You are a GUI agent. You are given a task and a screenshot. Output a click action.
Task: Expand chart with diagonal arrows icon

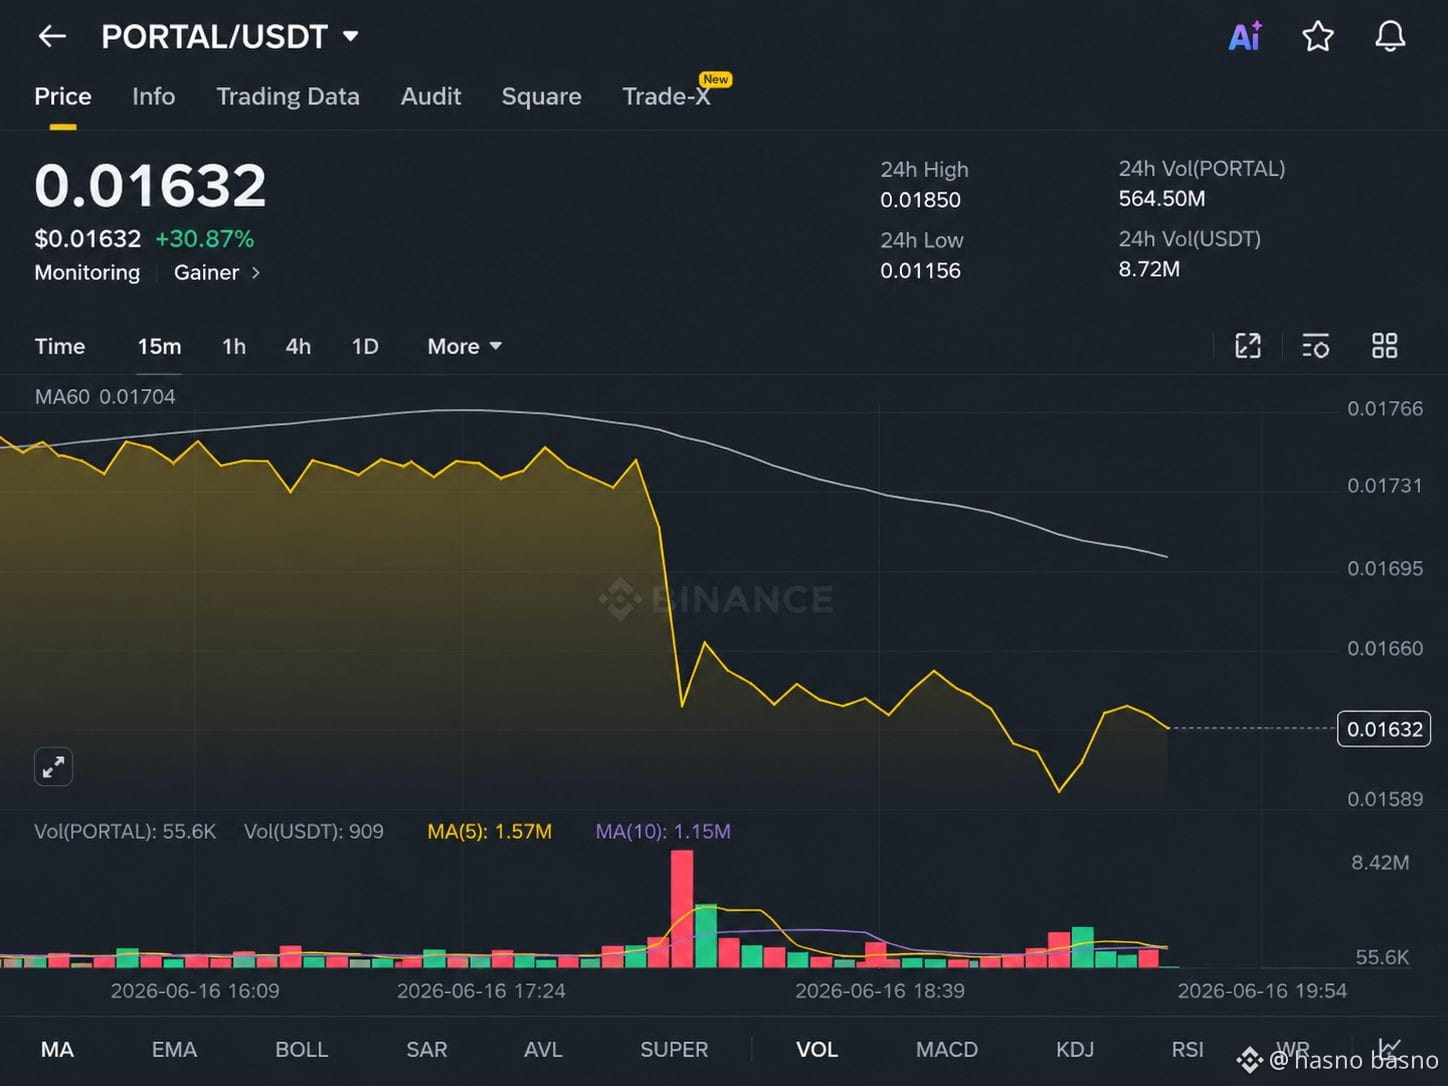[x=53, y=767]
